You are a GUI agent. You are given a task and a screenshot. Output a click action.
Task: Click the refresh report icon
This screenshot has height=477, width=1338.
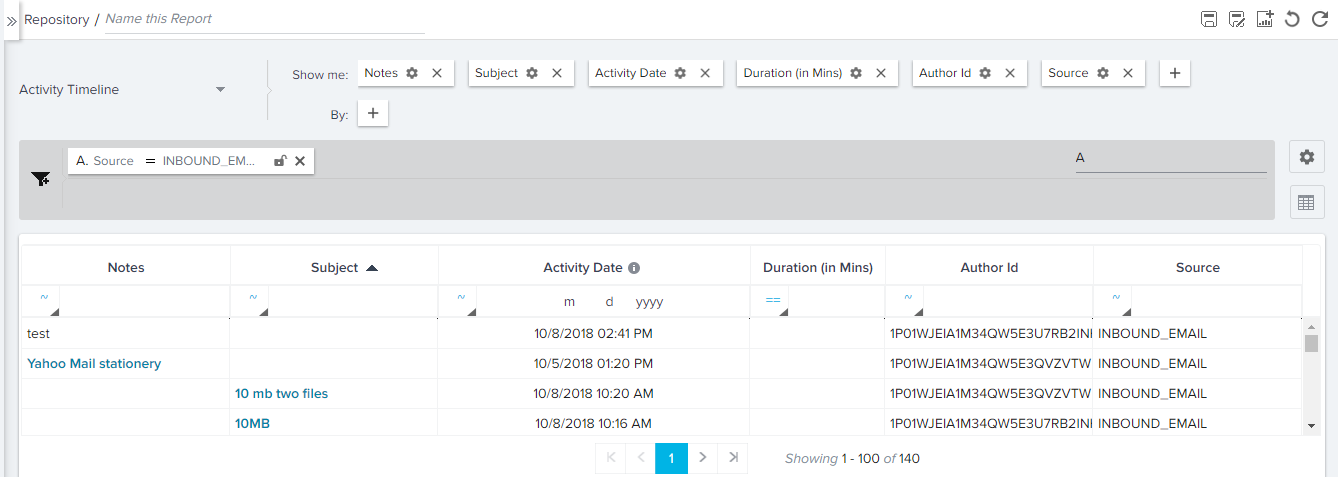coord(1319,19)
